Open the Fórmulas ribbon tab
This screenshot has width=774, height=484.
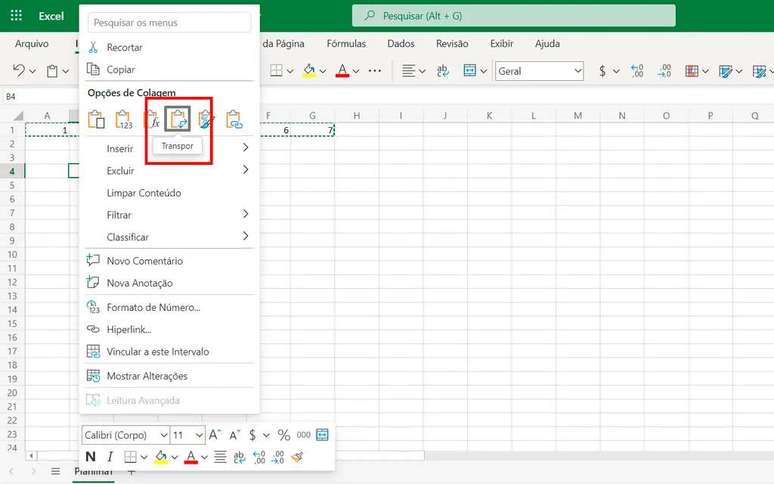coord(345,44)
